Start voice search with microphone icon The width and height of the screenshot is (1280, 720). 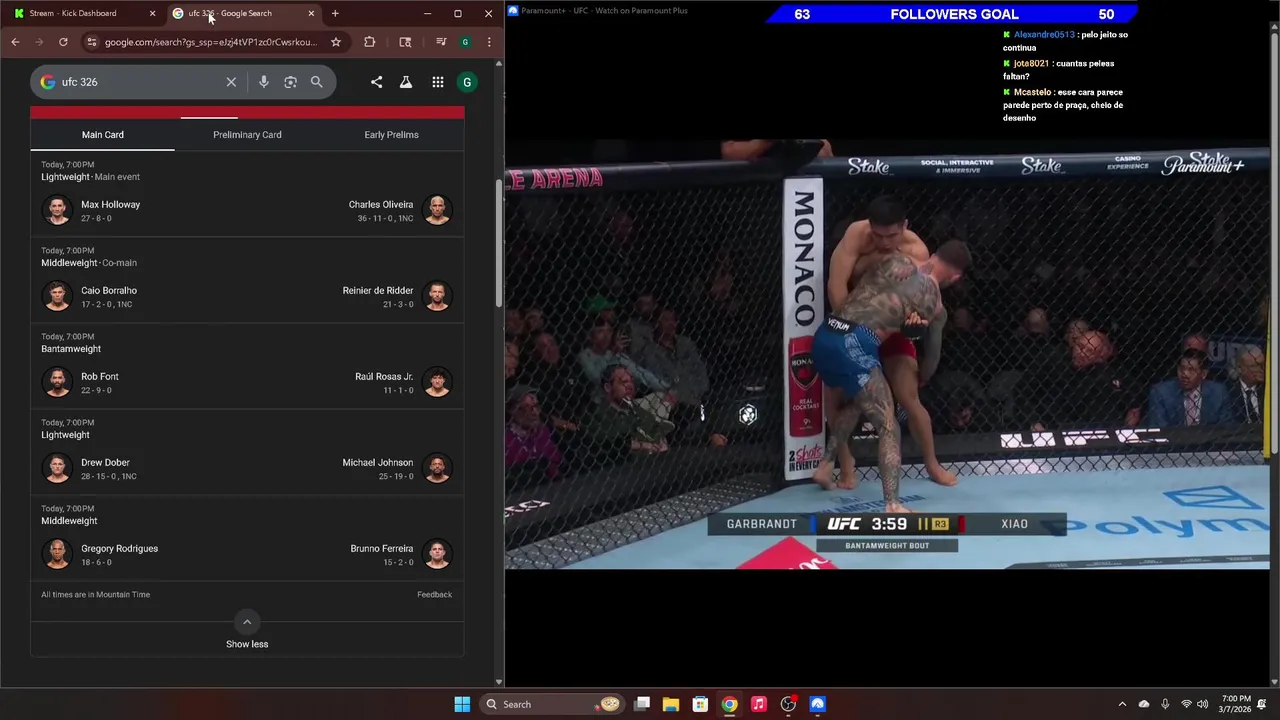[264, 82]
